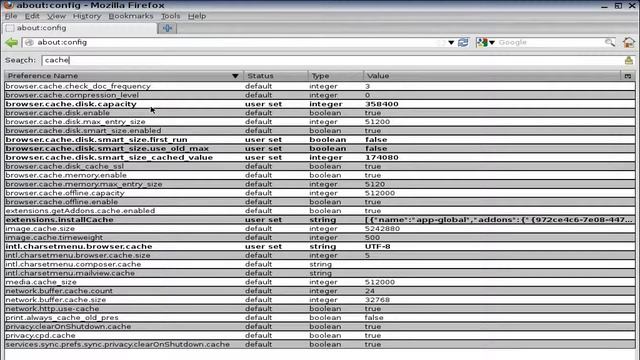This screenshot has height=360, width=640.
Task: Select browser.cache.offline.capacity preference
Action: [x=320, y=193]
